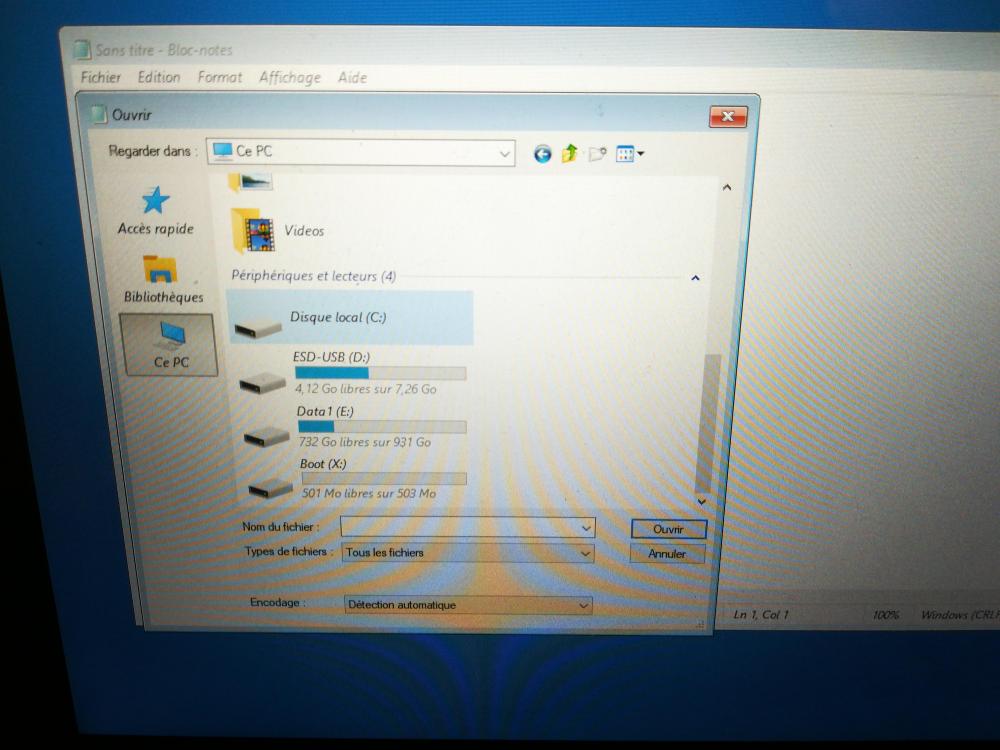The image size is (1000, 750).
Task: Select Accès rapide in the places bar
Action: [x=156, y=211]
